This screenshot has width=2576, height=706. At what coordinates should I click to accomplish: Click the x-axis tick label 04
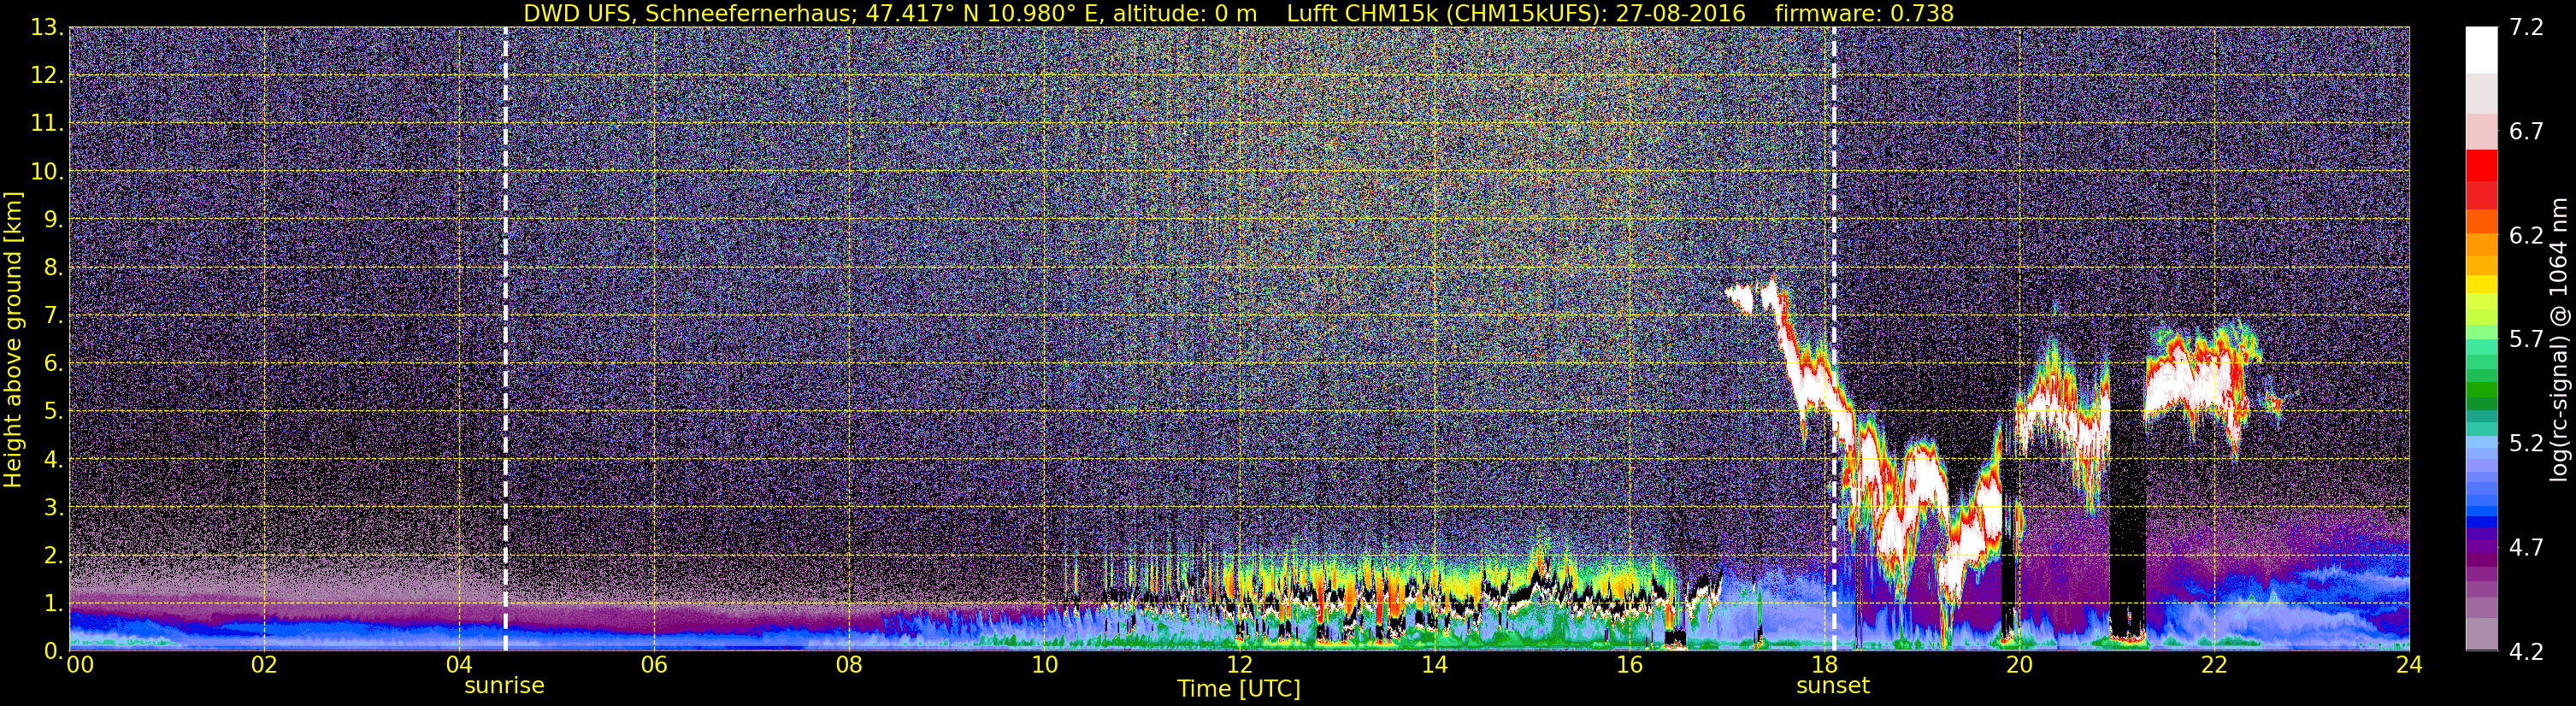459,666
